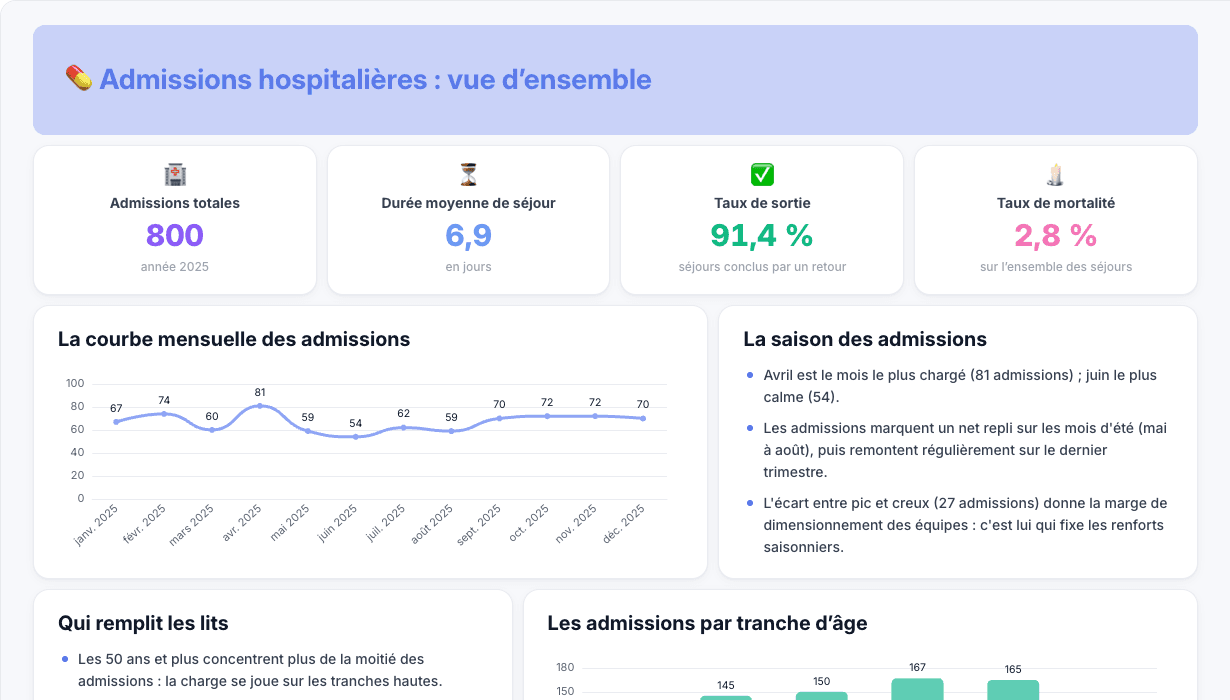Click the 'août 2025' axis label
The width and height of the screenshot is (1230, 700).
tap(432, 526)
